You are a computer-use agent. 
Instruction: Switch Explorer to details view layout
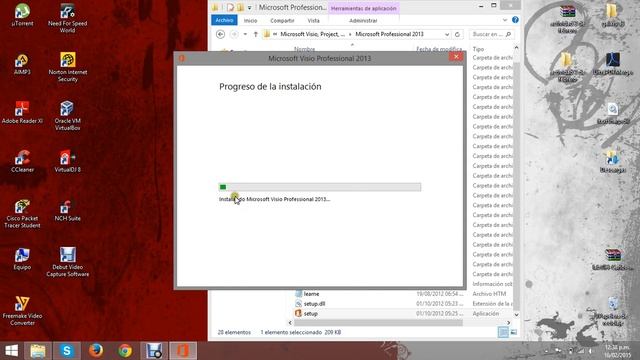coord(503,332)
